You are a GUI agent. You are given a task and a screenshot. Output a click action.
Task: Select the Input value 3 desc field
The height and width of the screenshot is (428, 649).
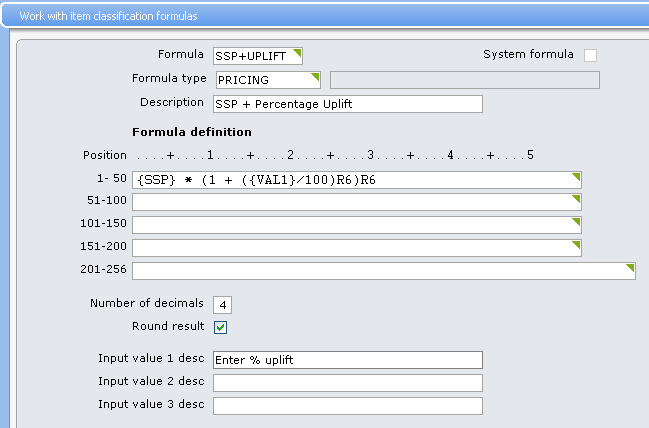347,406
